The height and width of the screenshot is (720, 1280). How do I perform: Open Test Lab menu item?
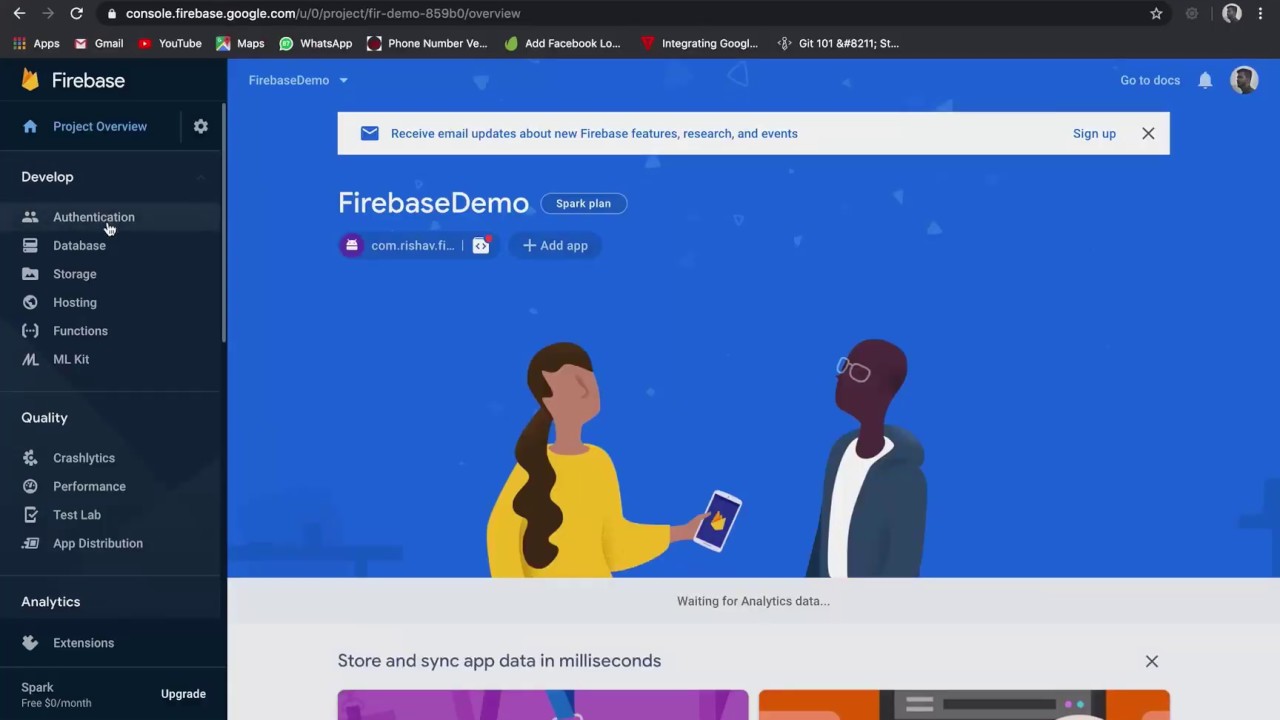coord(77,515)
